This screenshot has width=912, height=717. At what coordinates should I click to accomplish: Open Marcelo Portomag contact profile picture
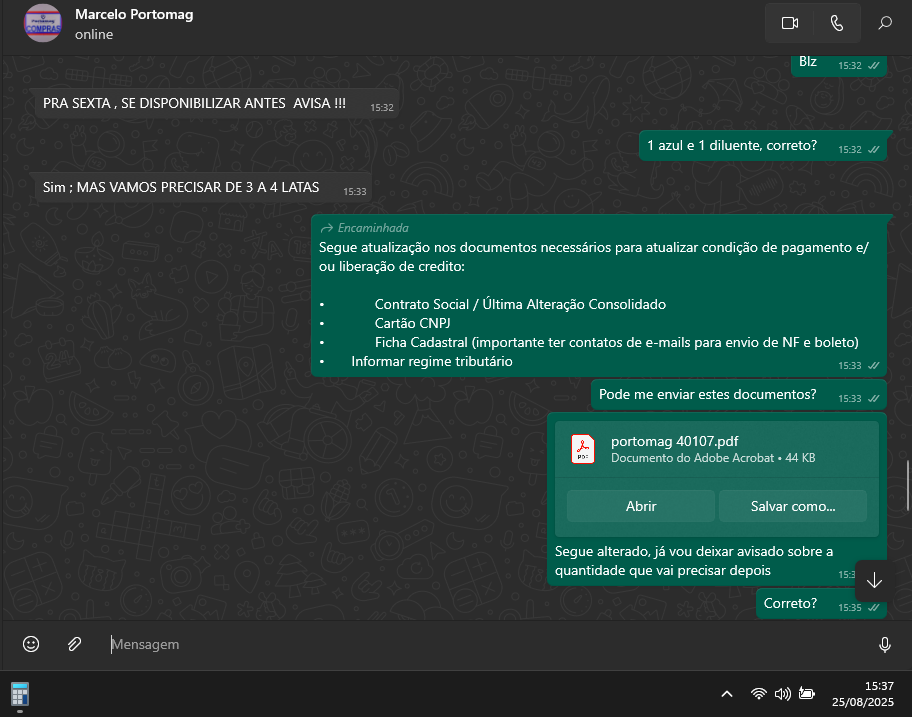coord(42,23)
